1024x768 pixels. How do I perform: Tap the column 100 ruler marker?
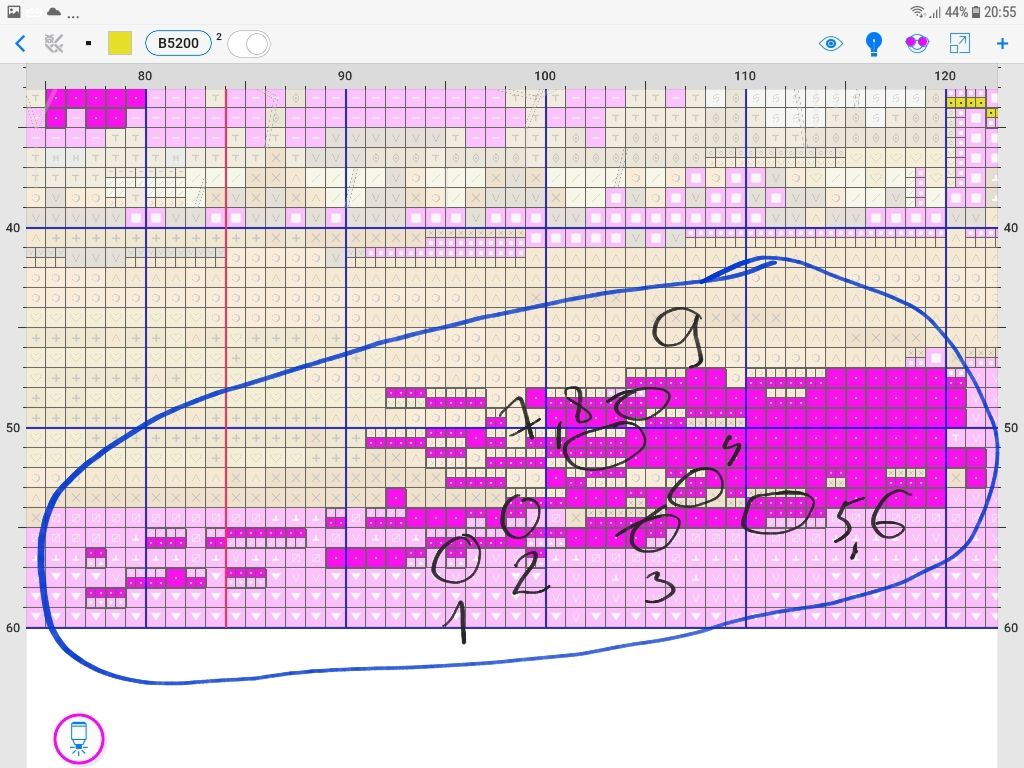(545, 76)
